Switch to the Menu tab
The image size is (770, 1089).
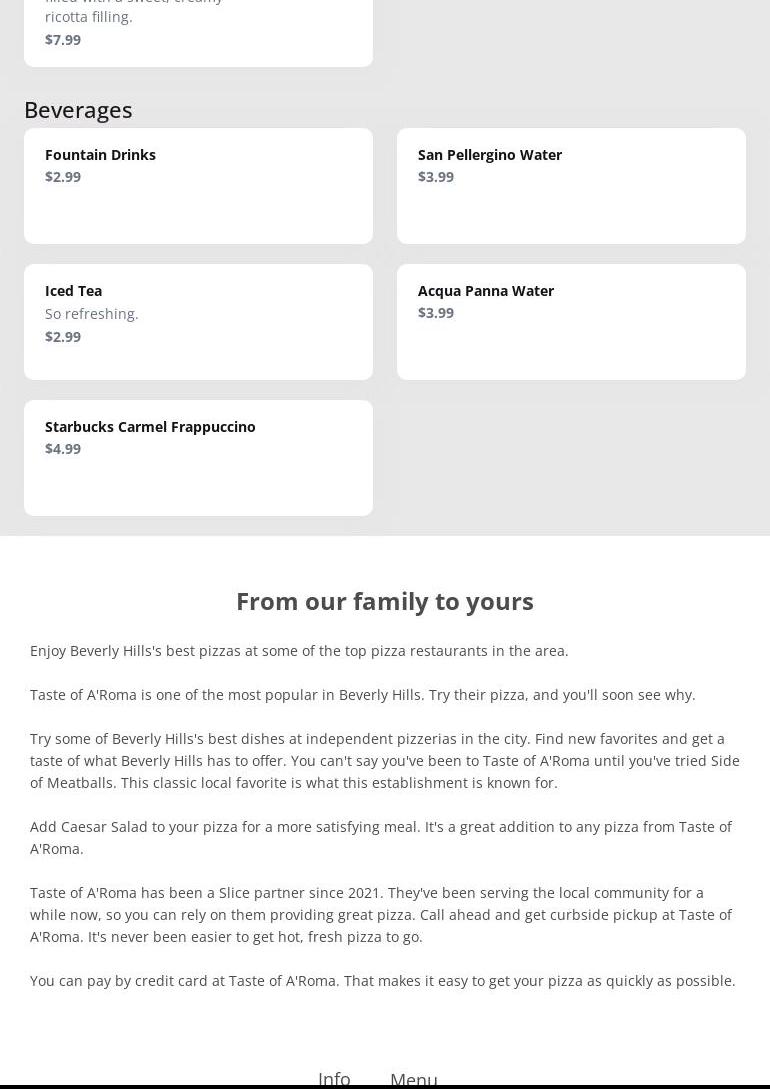point(413,1077)
